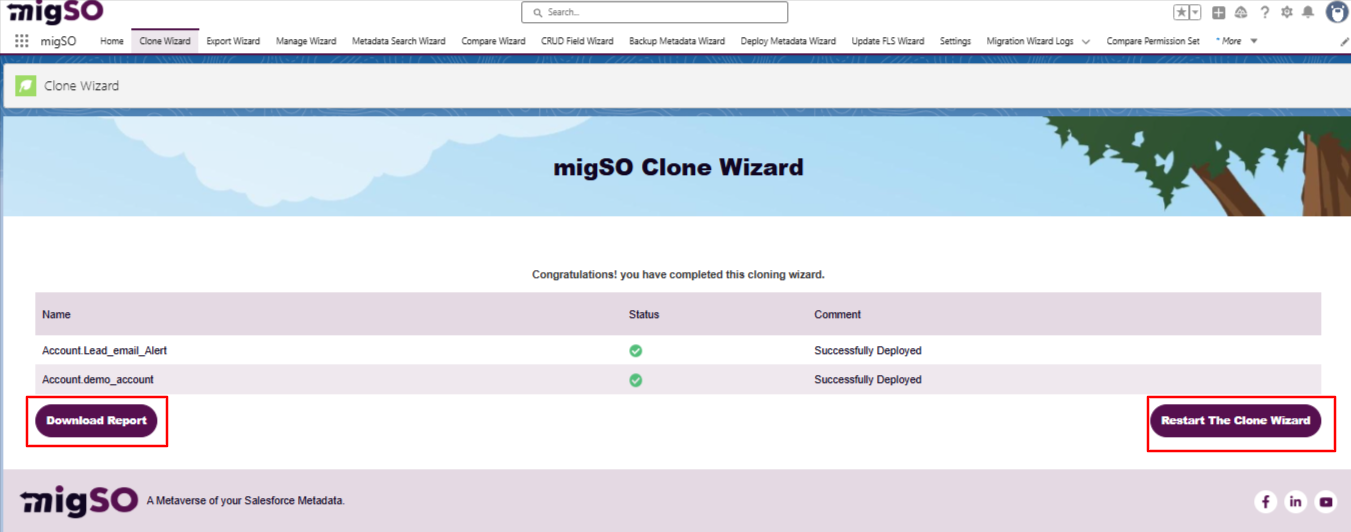This screenshot has width=1351, height=532.
Task: Open the migSO Facebook page icon
Action: (1265, 501)
